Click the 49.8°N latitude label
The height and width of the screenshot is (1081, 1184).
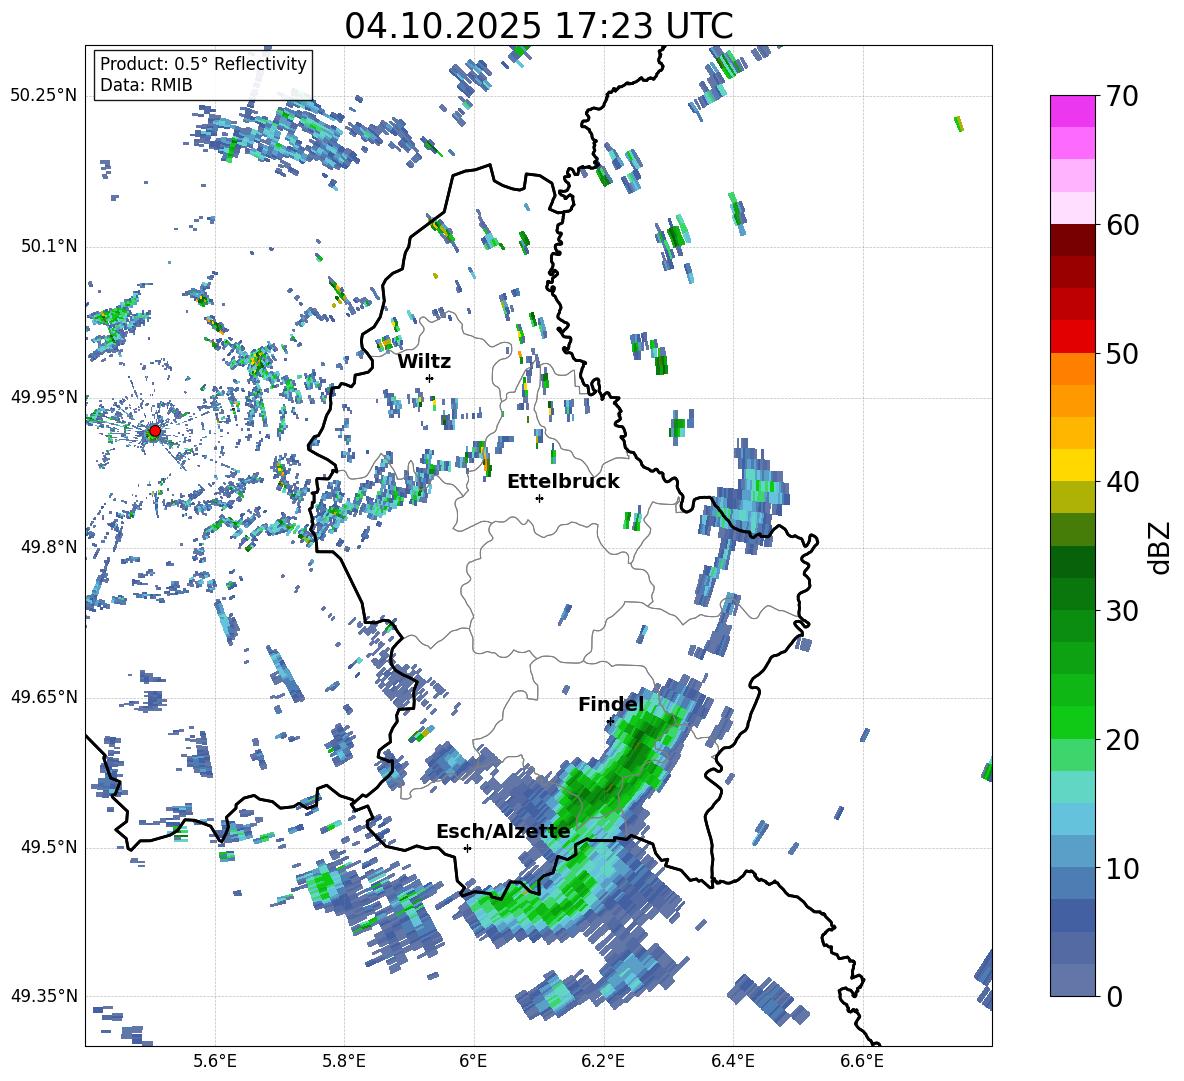(48, 547)
